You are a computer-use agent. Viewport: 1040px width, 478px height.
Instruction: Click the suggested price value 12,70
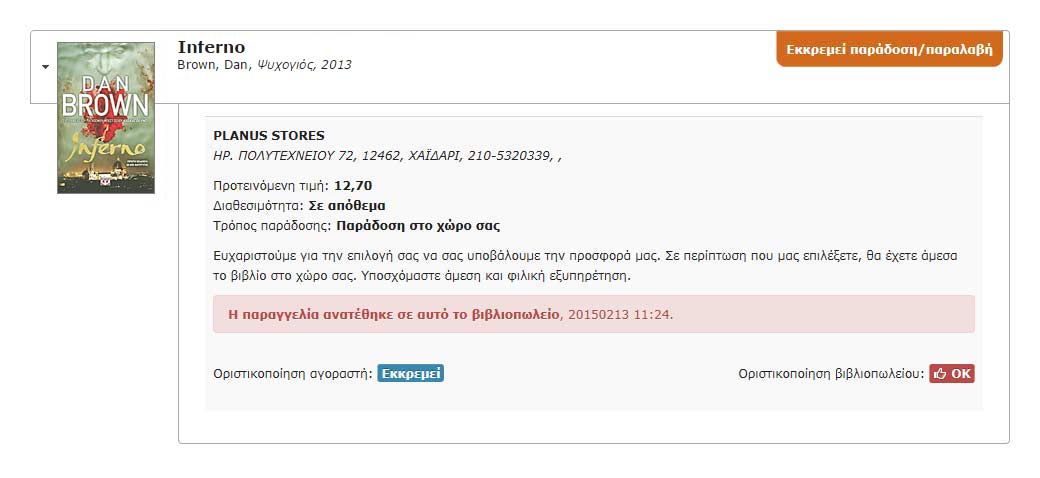pos(353,186)
